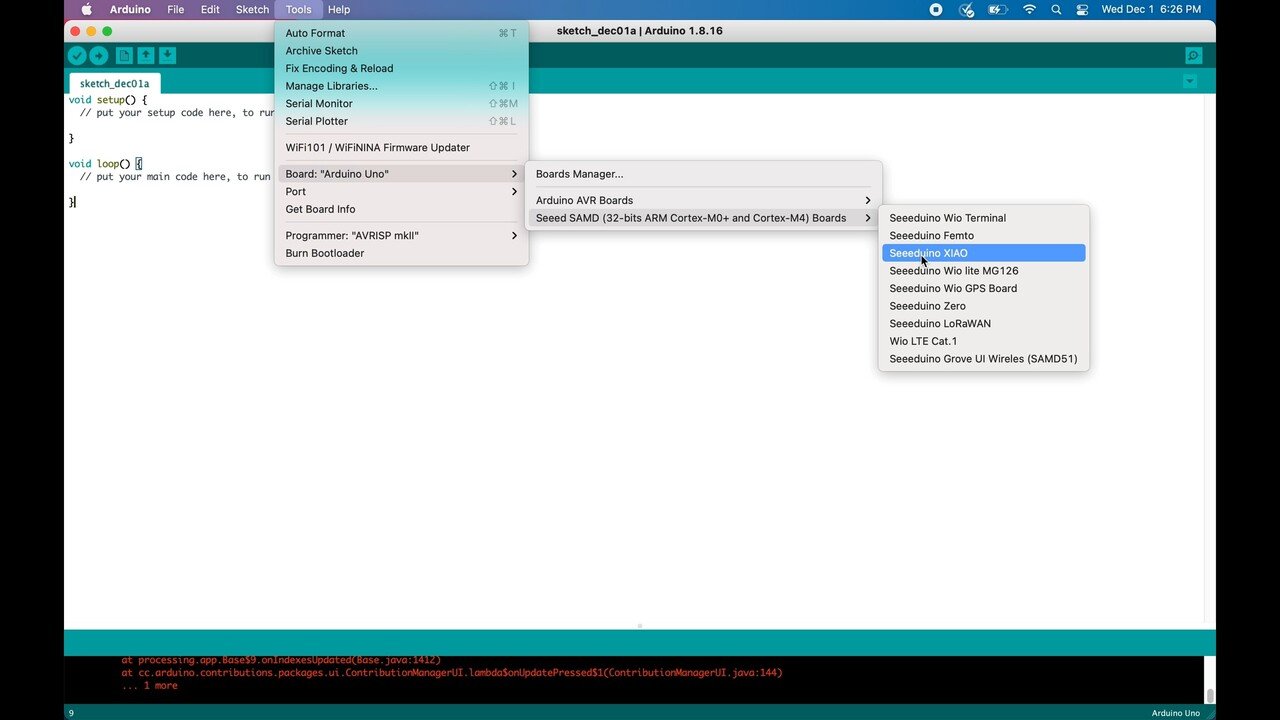The width and height of the screenshot is (1280, 720).
Task: Click the "void setup() {" code line
Action: pyautogui.click(x=108, y=100)
